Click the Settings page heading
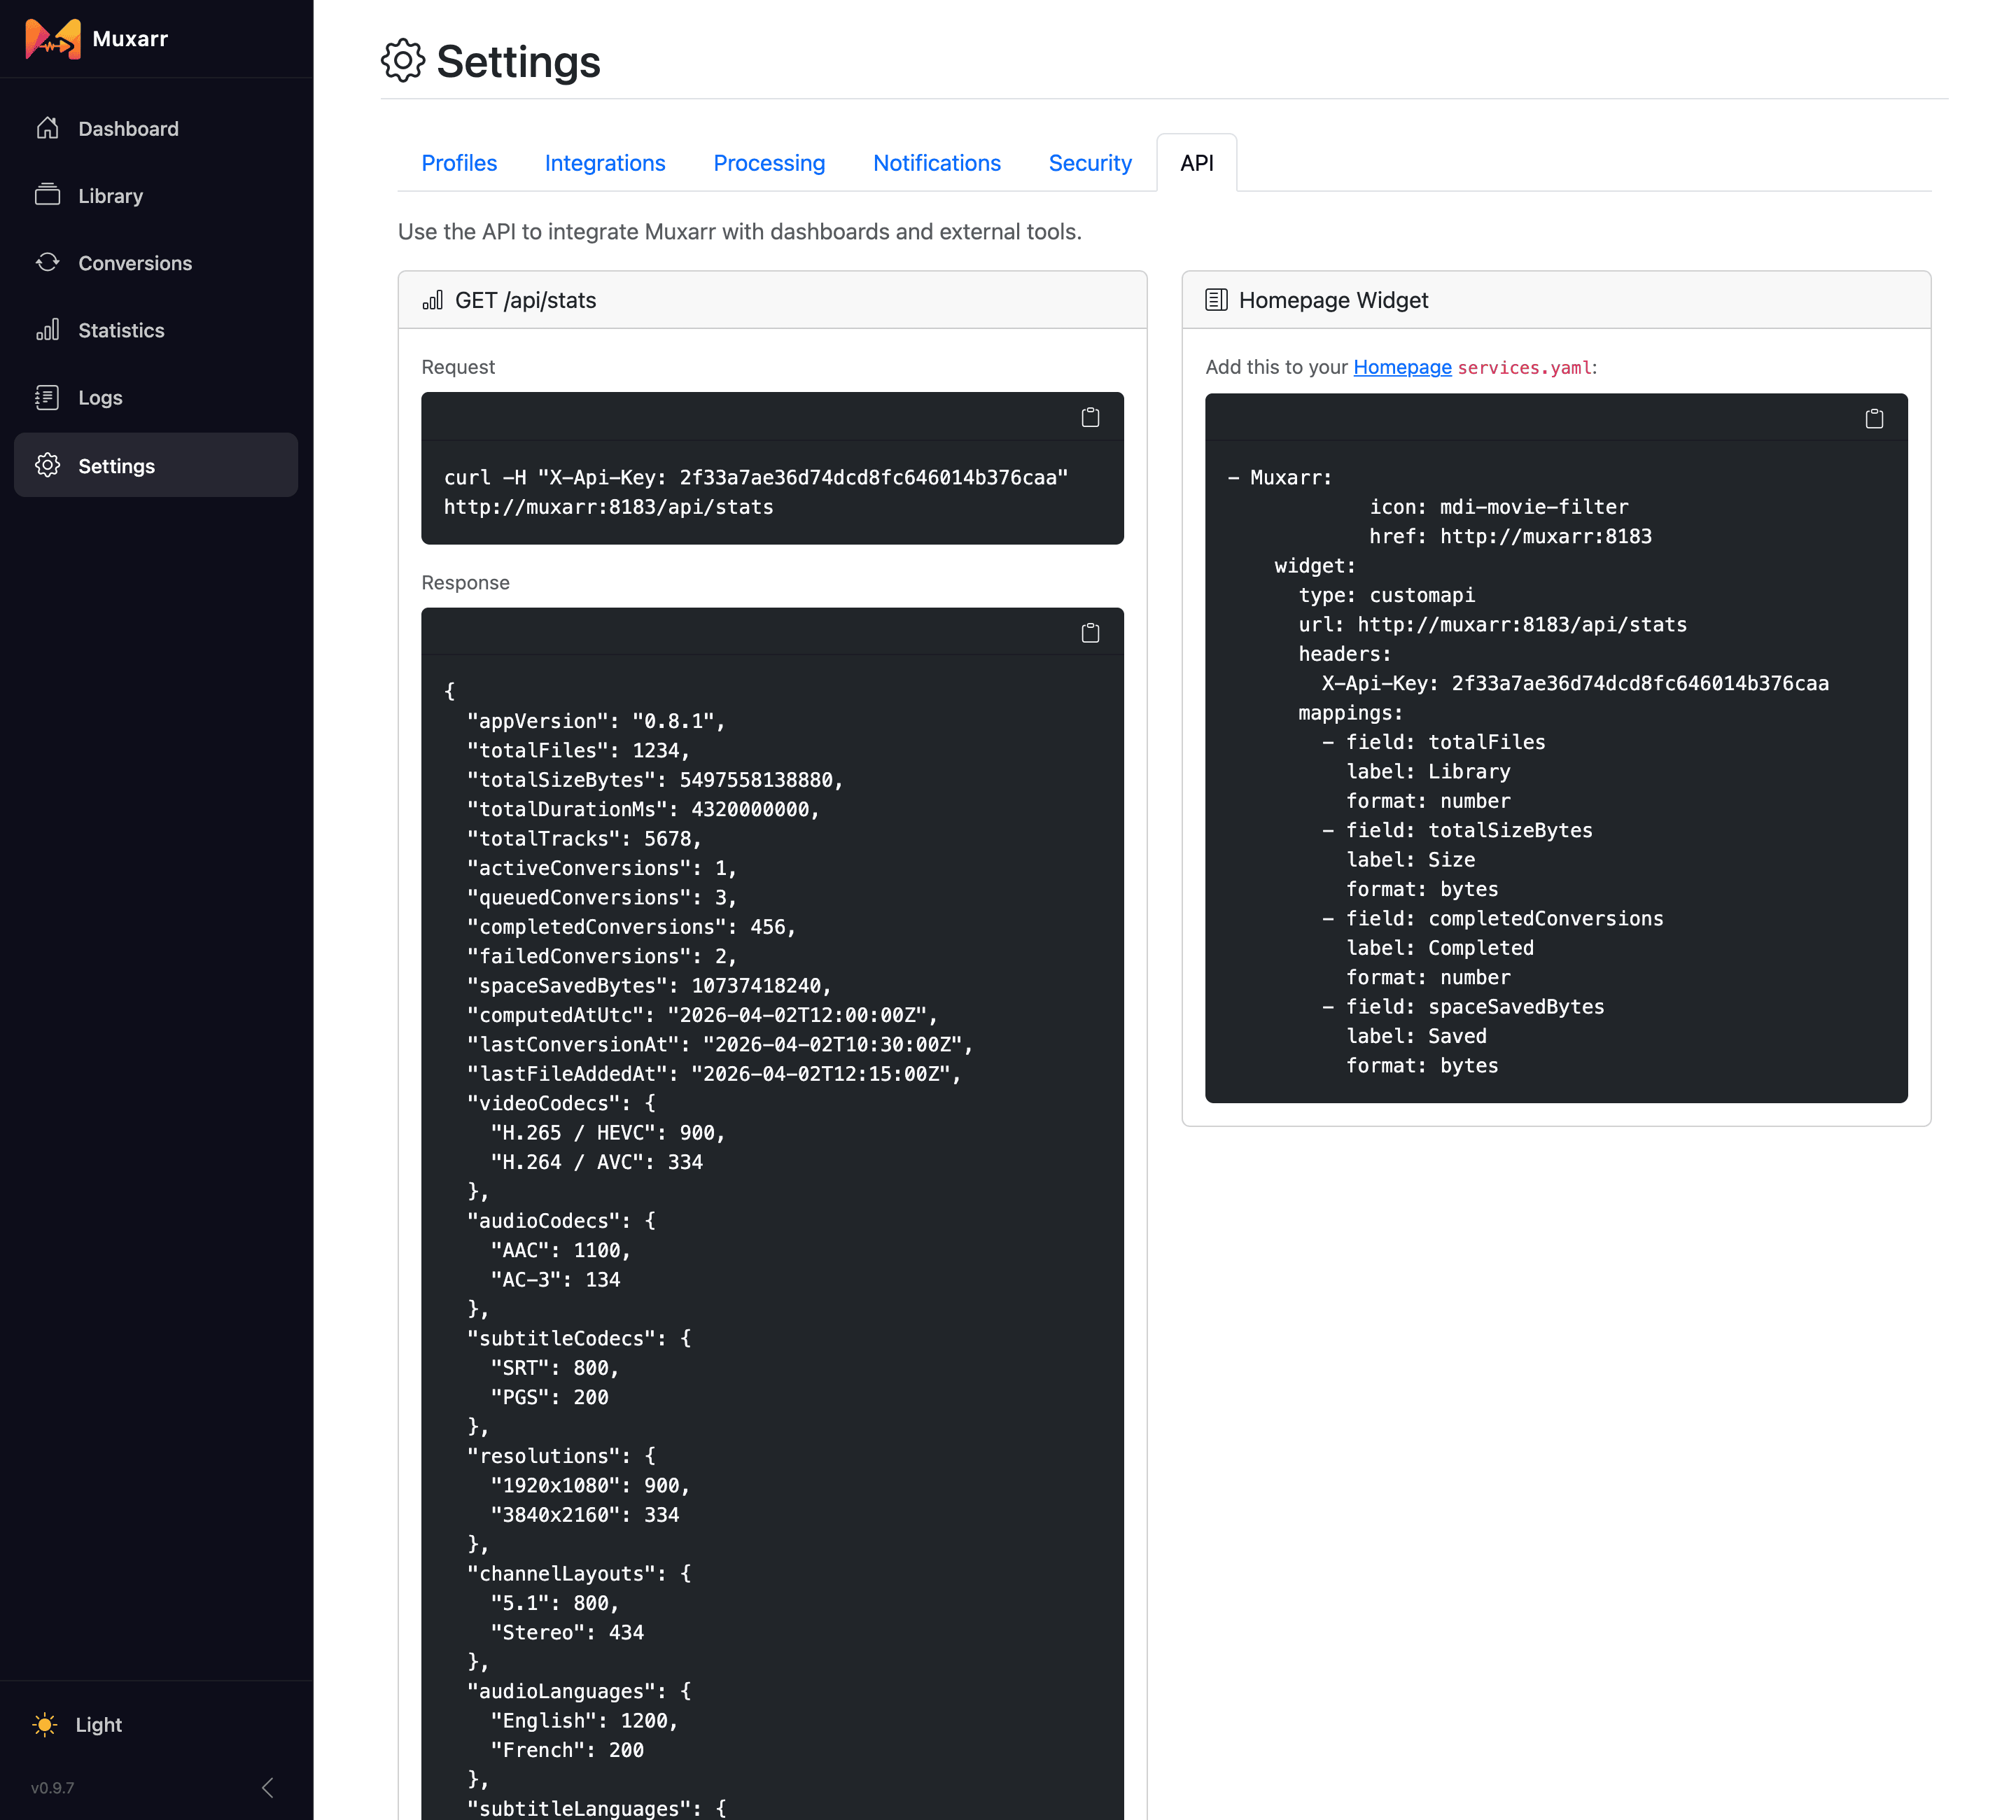Image resolution: width=2016 pixels, height=1820 pixels. 518,61
